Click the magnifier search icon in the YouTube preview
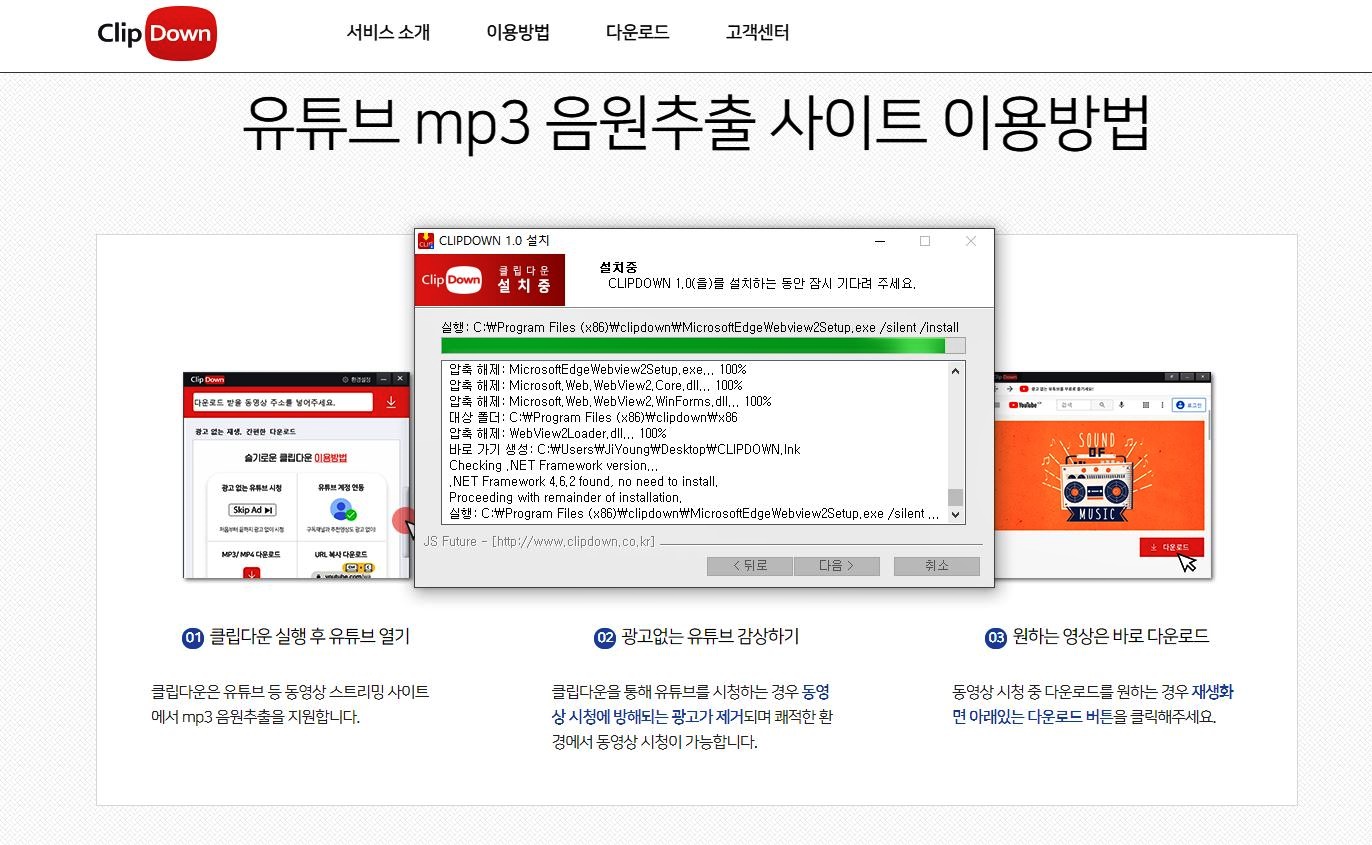Screen dimensions: 1372x845 (1102, 405)
